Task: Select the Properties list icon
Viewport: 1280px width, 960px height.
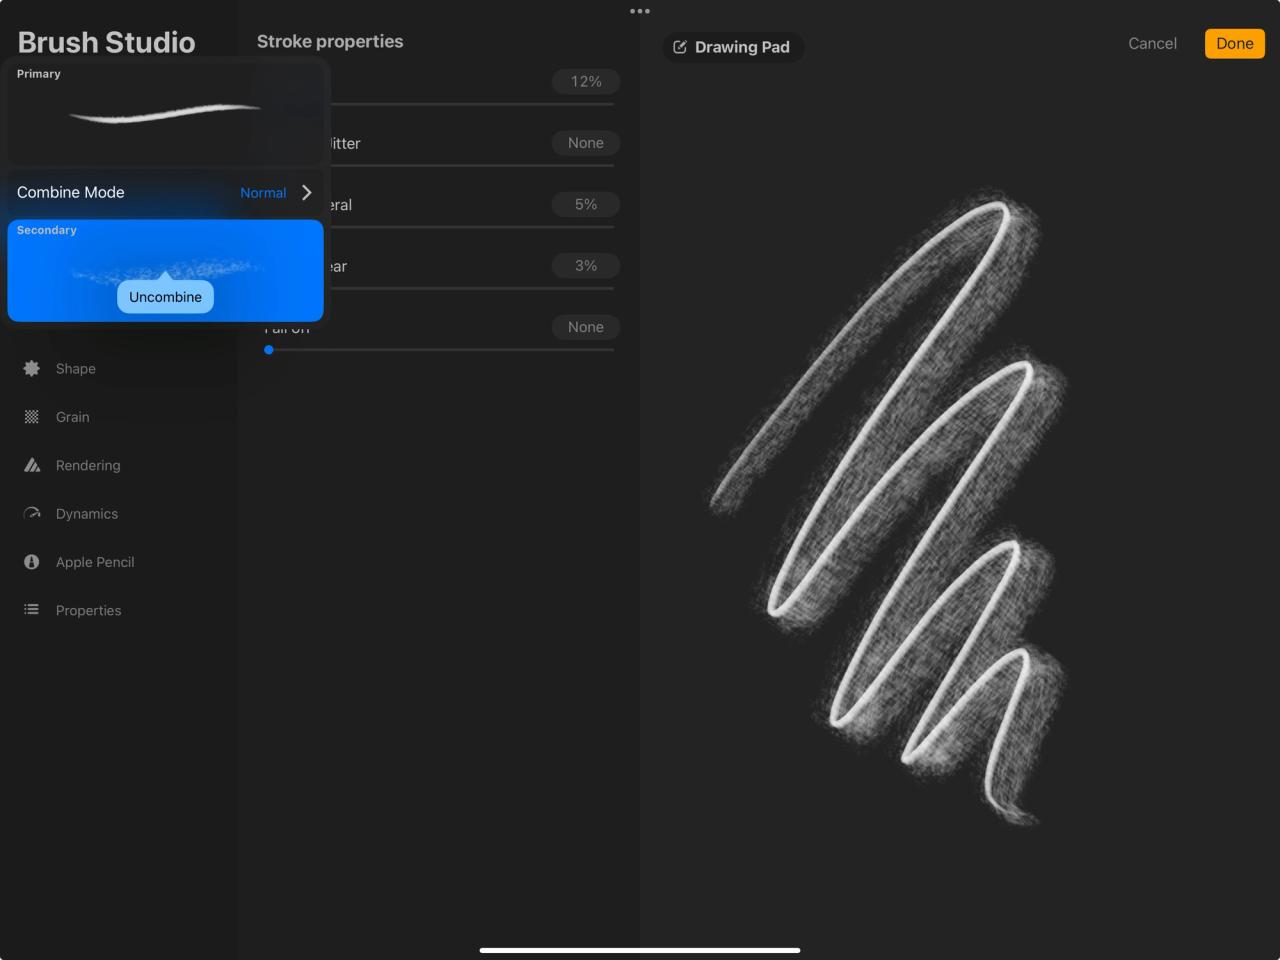Action: click(32, 609)
